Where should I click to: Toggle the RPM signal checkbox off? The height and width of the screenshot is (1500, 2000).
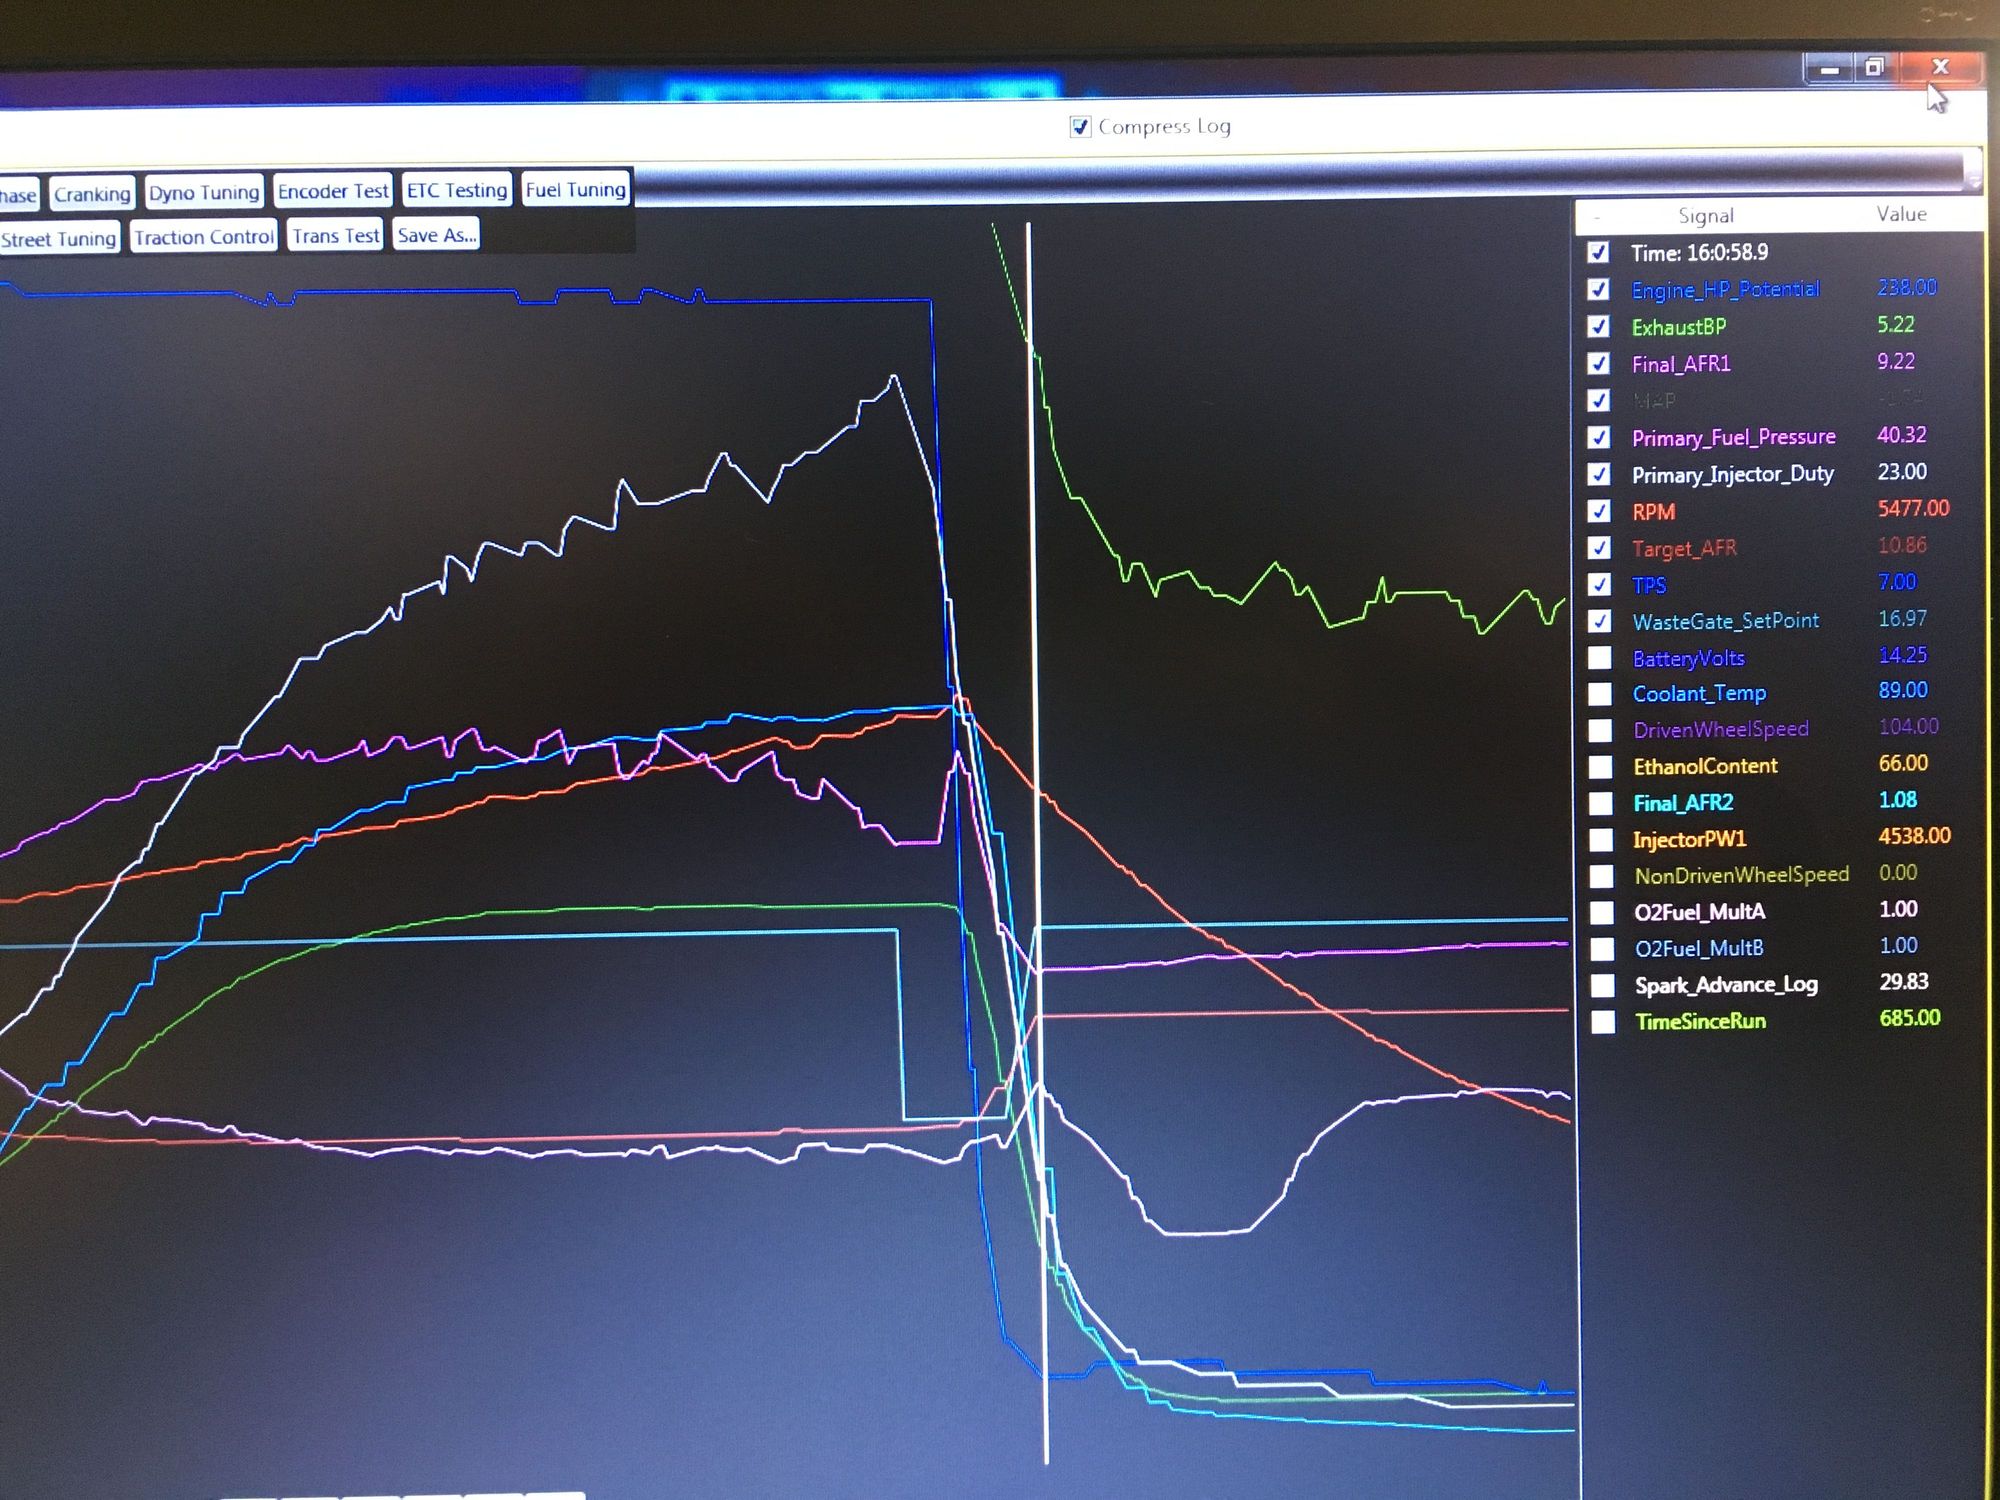[x=1599, y=512]
